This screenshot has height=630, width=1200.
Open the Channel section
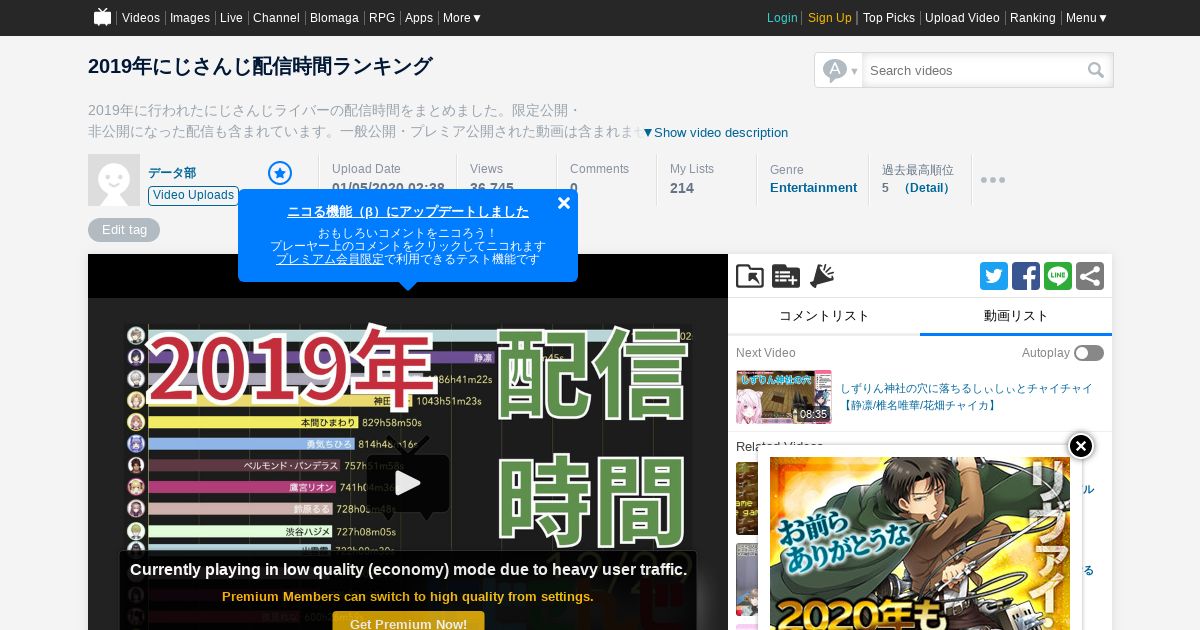pyautogui.click(x=276, y=18)
